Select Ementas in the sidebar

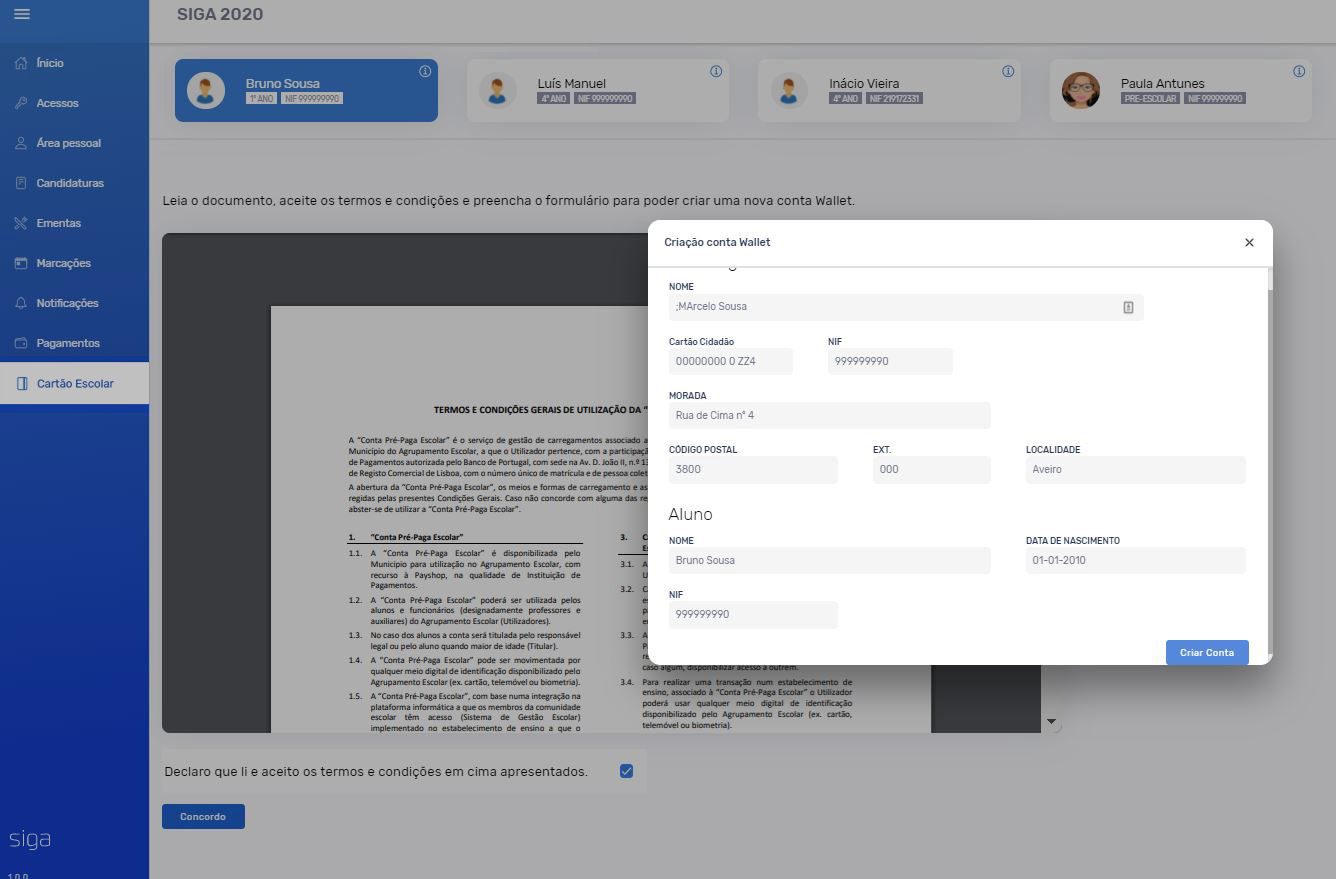58,223
